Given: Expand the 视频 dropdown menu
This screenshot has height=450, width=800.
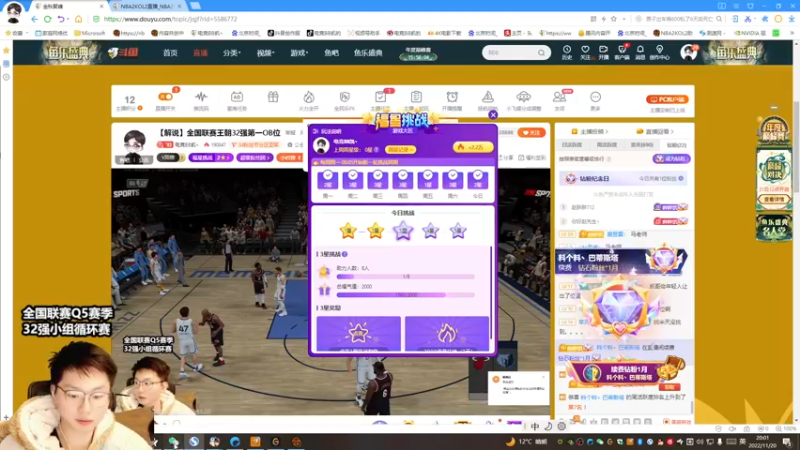Looking at the screenshot, I should pos(265,53).
